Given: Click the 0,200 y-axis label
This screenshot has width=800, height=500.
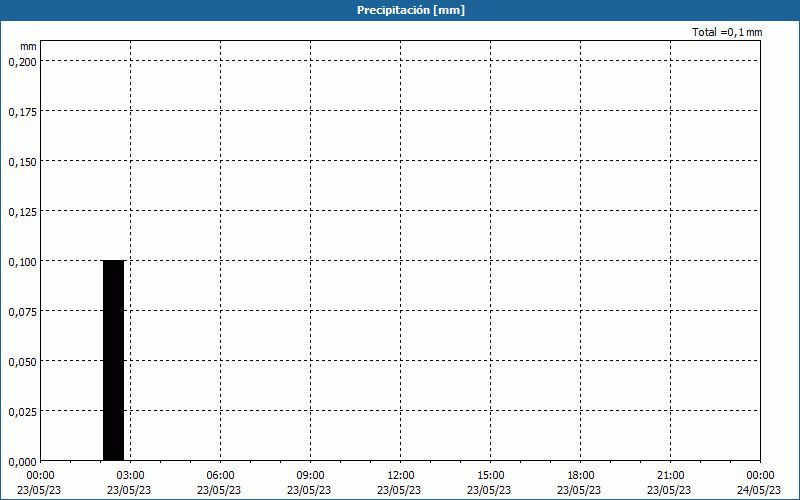Looking at the screenshot, I should [x=22, y=61].
